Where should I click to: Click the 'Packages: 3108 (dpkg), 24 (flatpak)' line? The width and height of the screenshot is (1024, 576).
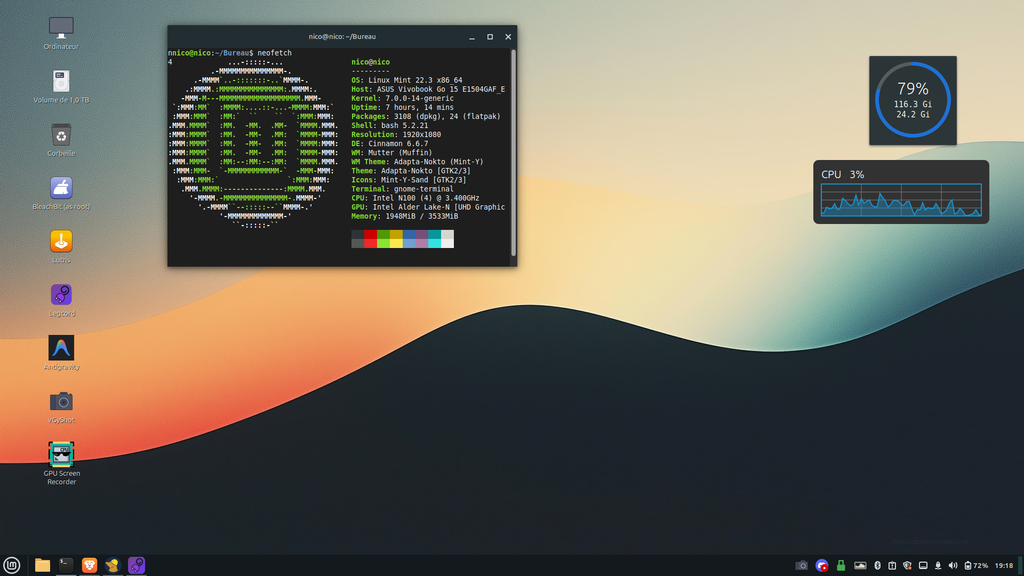tap(426, 116)
